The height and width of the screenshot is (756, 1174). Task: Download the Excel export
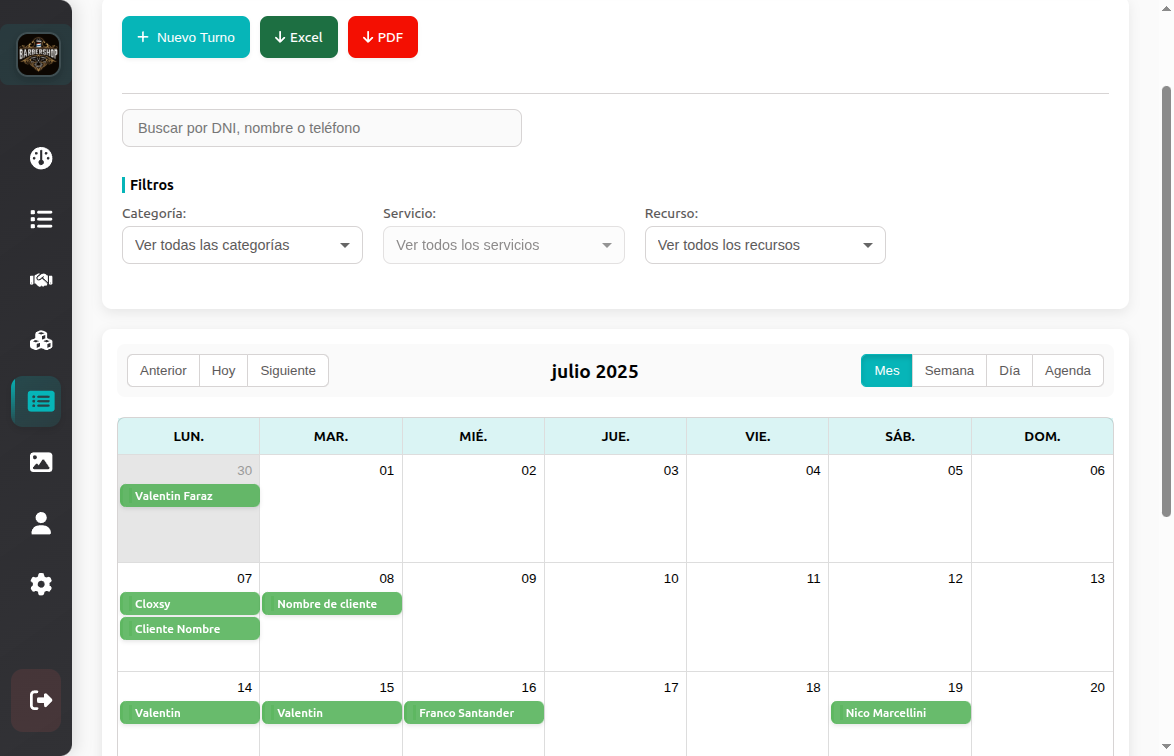pos(298,37)
